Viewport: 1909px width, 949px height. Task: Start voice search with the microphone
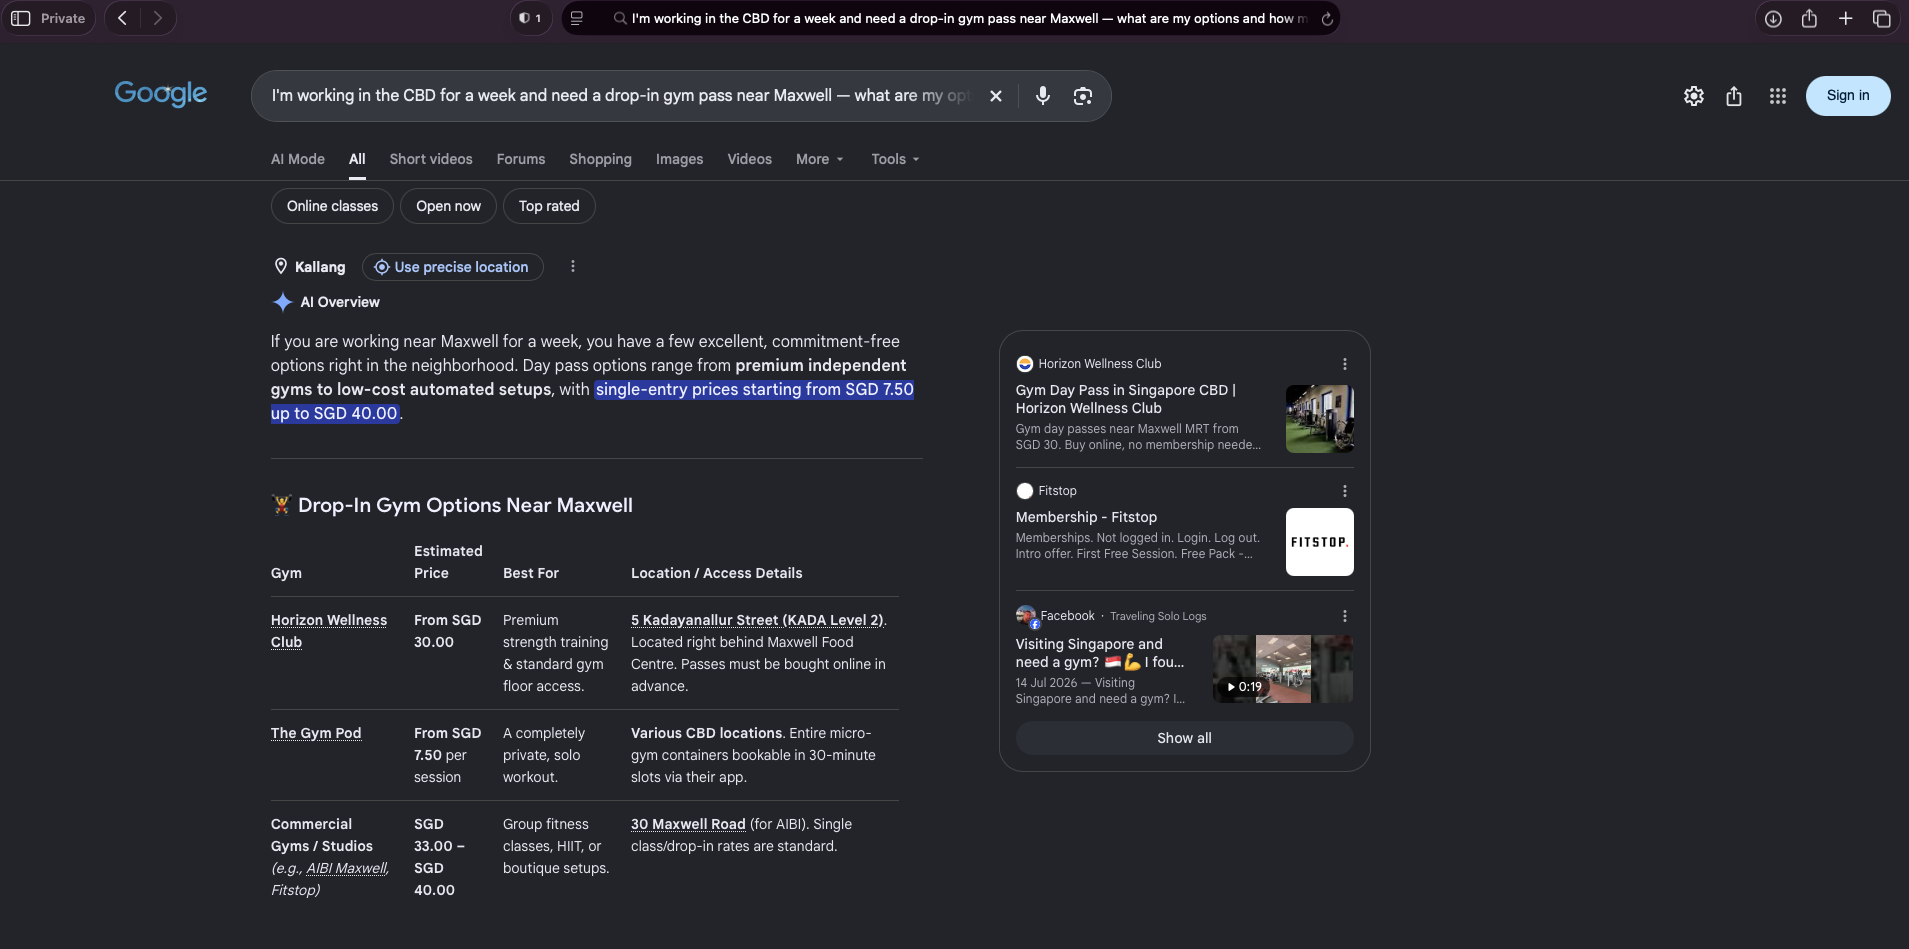coord(1043,96)
